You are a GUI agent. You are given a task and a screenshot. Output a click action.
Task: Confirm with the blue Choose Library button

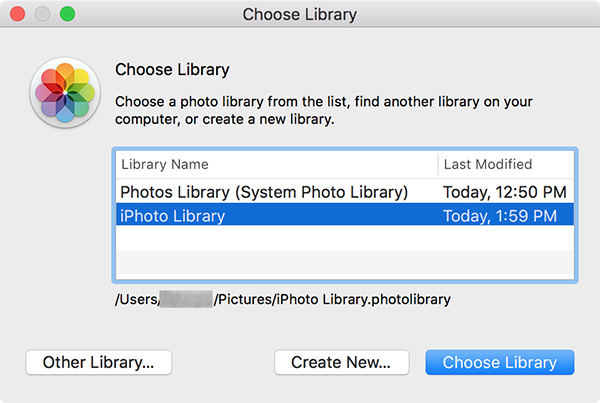coord(500,362)
